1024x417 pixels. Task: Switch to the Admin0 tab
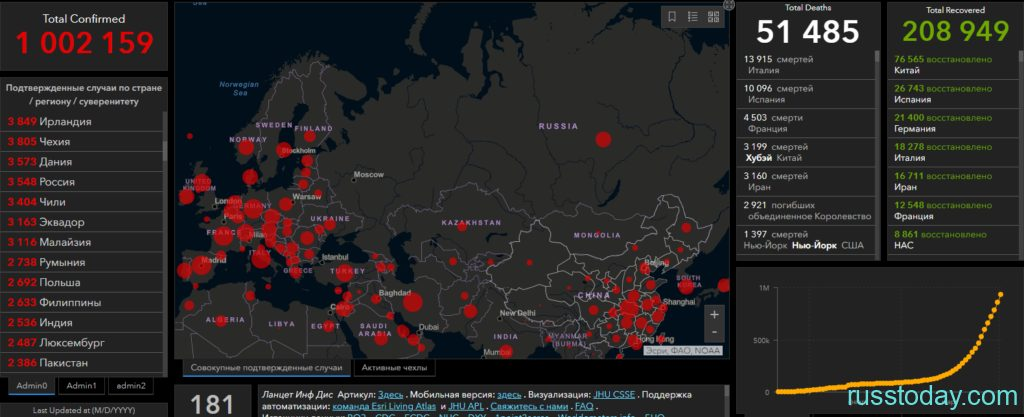coord(32,386)
